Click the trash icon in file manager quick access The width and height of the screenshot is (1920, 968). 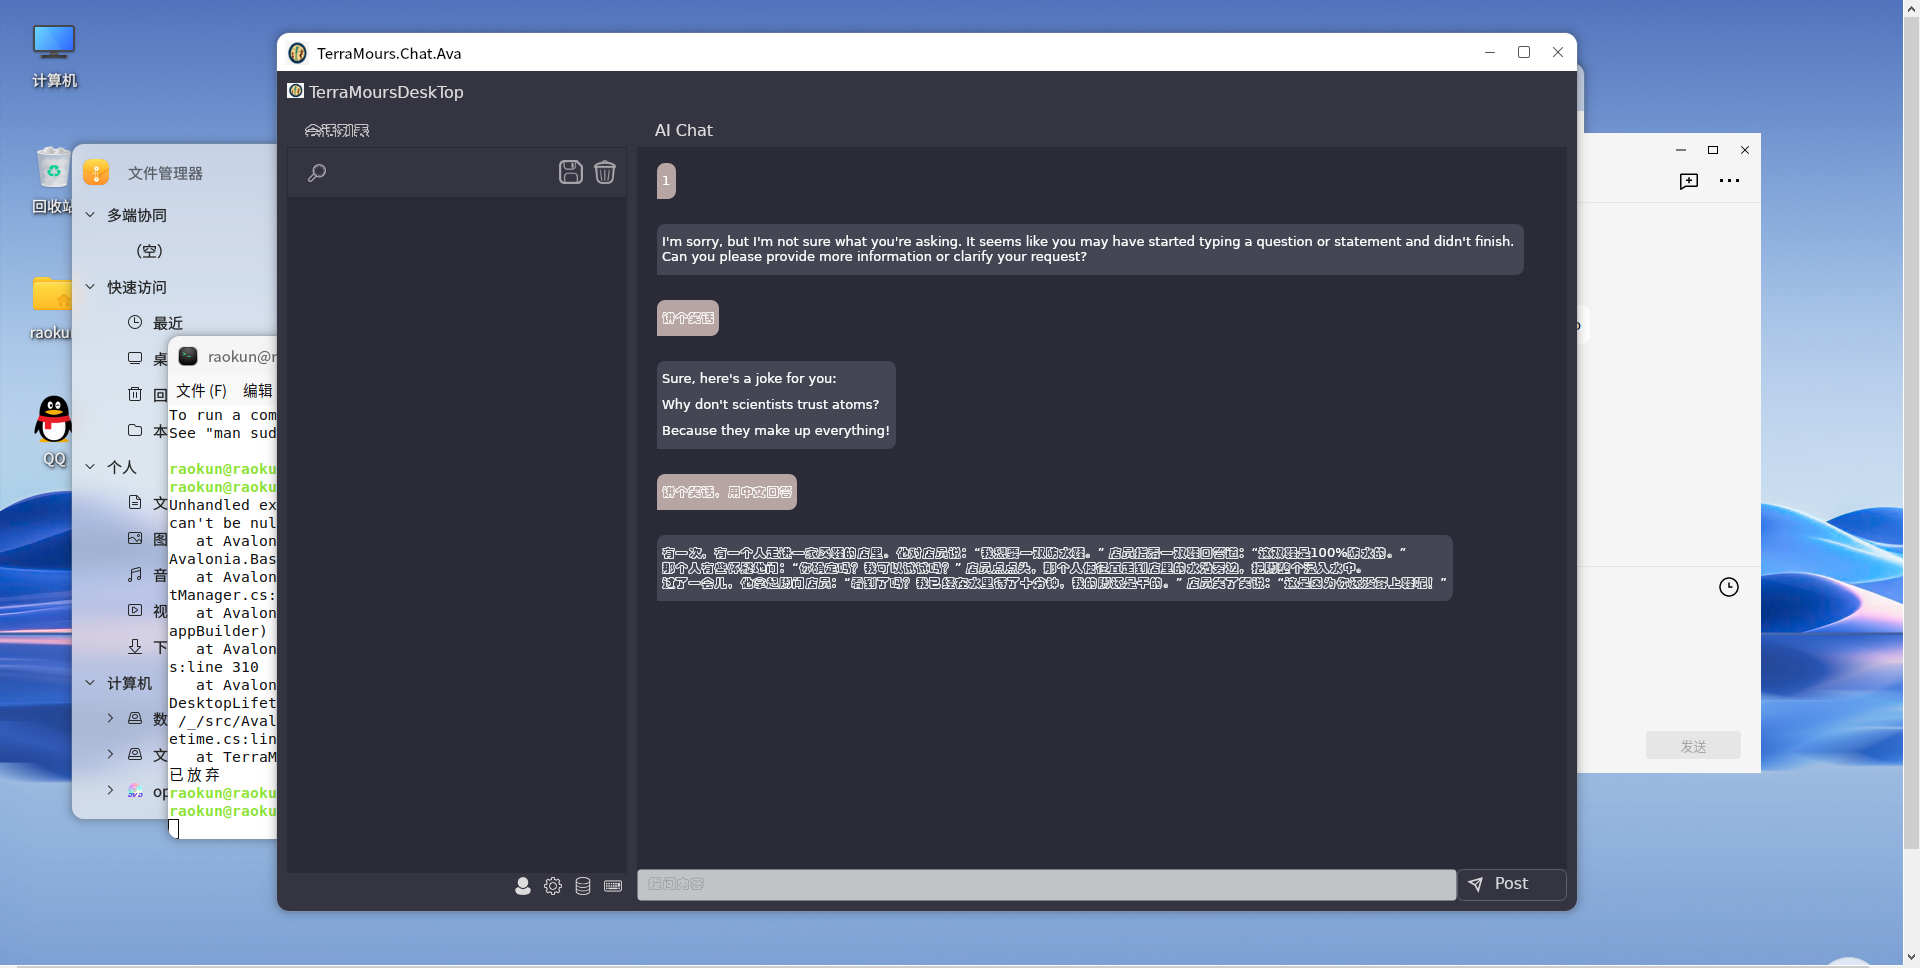[135, 394]
